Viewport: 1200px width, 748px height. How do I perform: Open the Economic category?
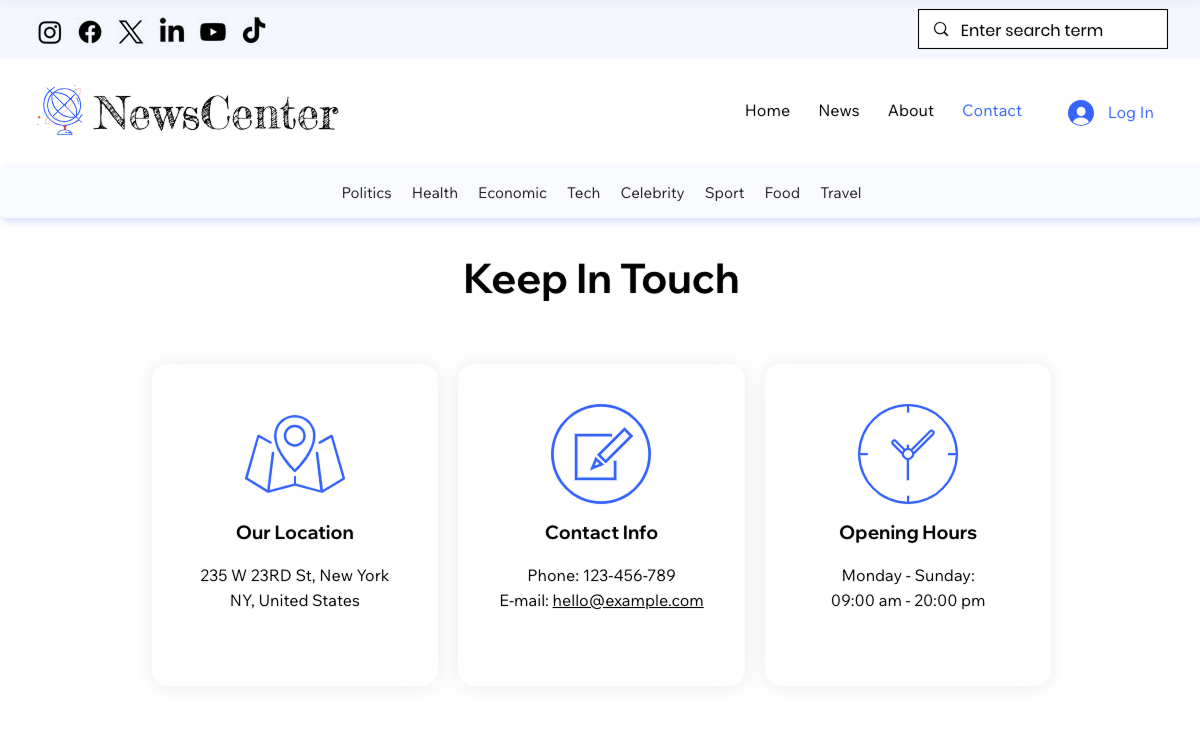(512, 193)
